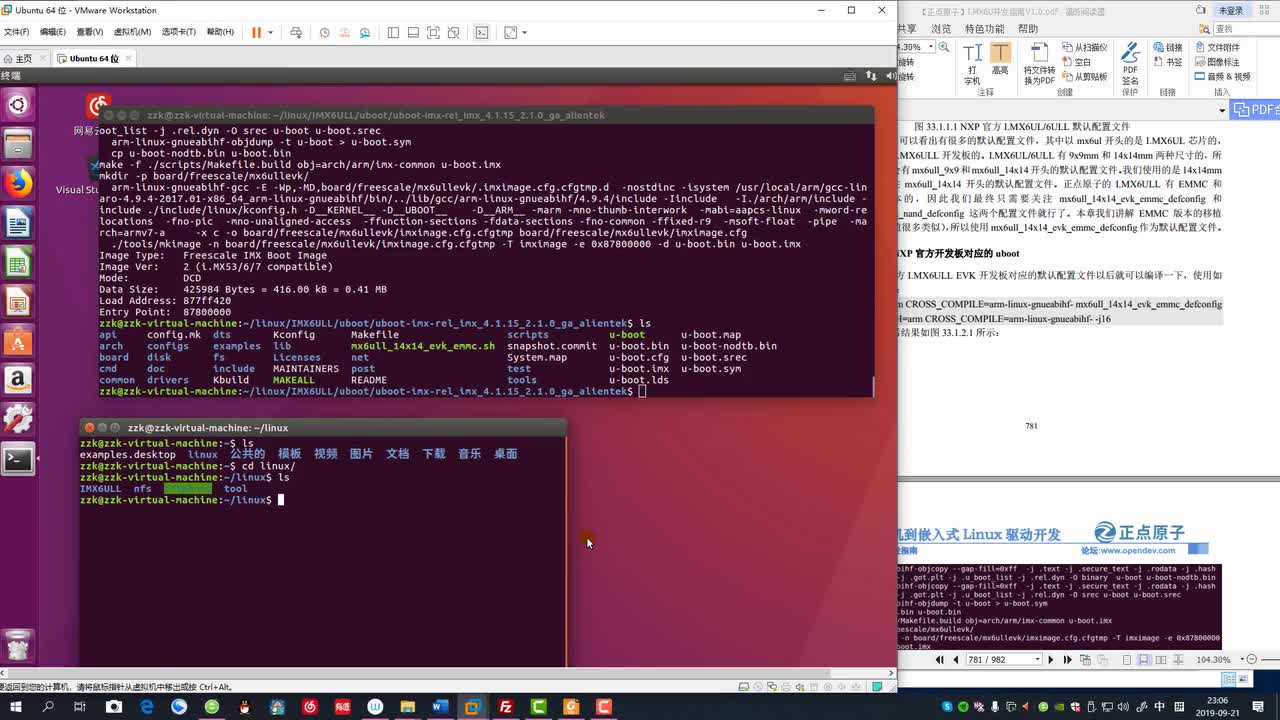
Task: Open the 特色功能 ribbon tab in PDF reader
Action: 985,29
